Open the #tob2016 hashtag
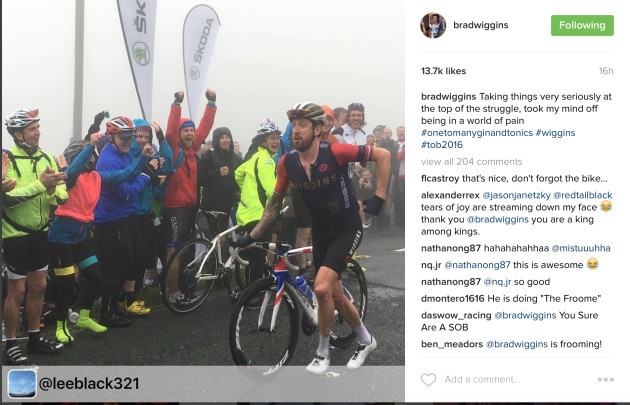Viewport: 630px width, 405px height. pos(442,145)
